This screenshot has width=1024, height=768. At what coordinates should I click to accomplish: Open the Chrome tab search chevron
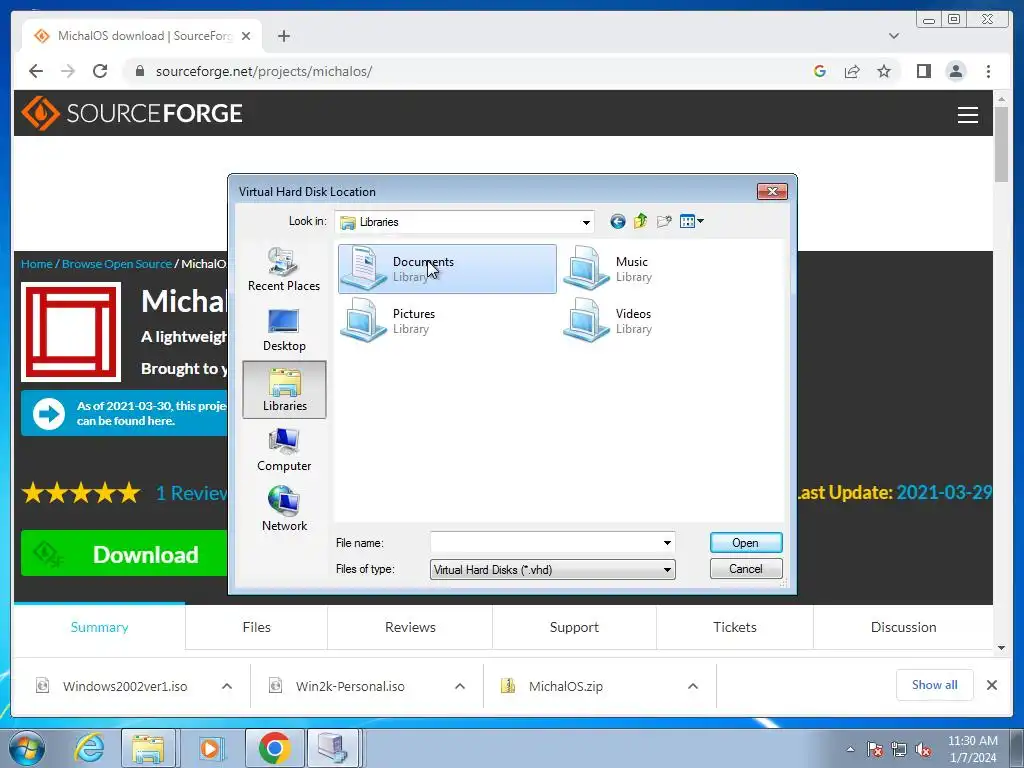[x=894, y=36]
